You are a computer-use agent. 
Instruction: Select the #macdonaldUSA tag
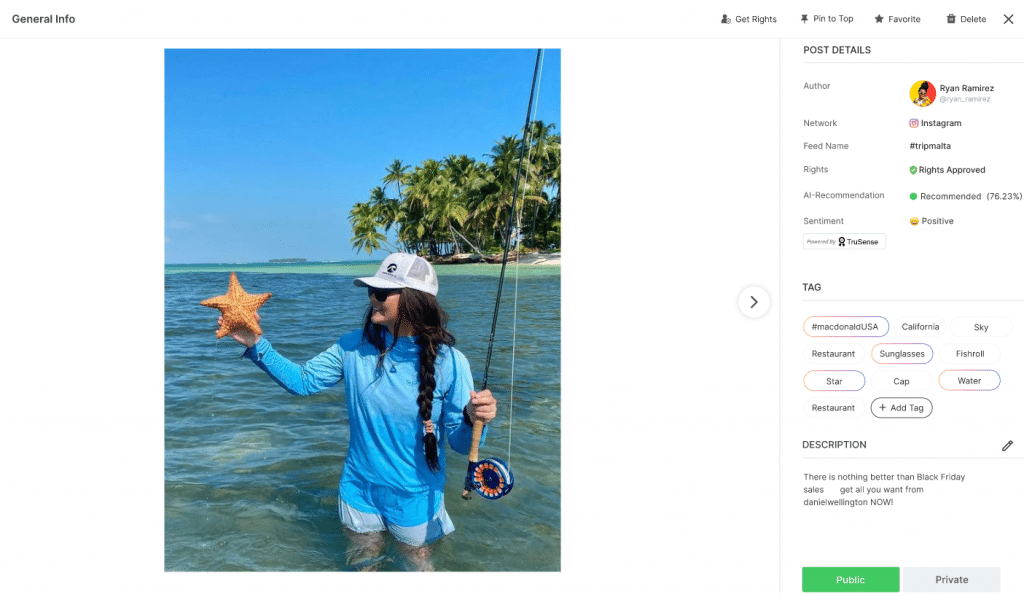pyautogui.click(x=846, y=326)
